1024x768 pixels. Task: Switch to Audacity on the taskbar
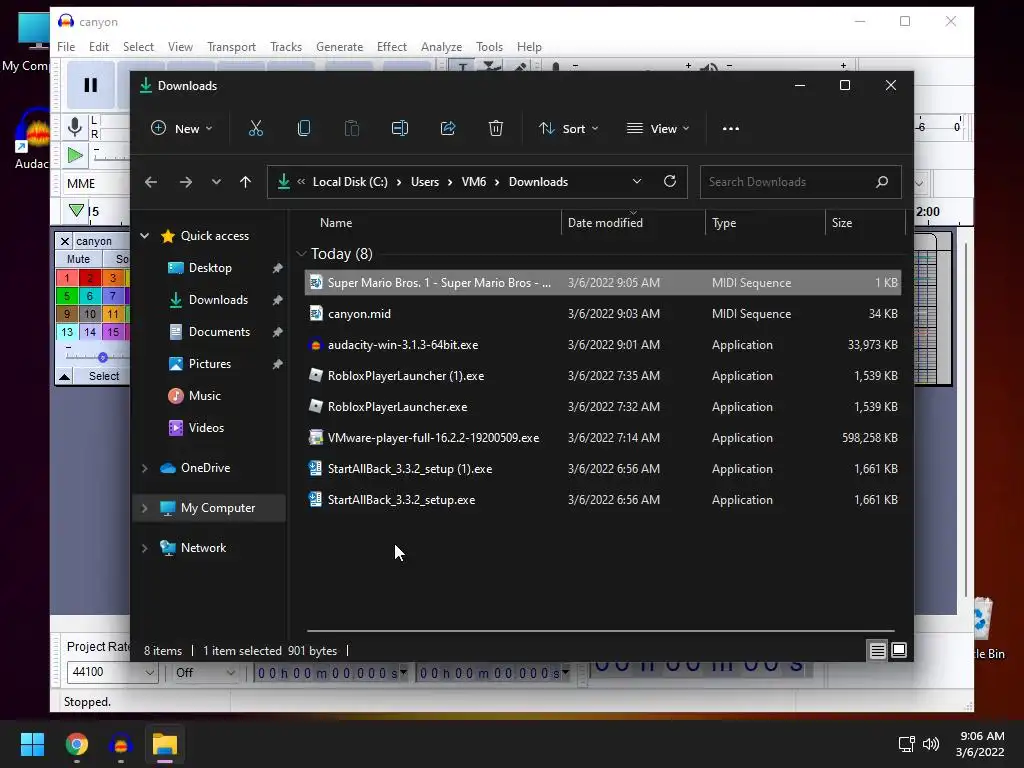click(x=121, y=744)
